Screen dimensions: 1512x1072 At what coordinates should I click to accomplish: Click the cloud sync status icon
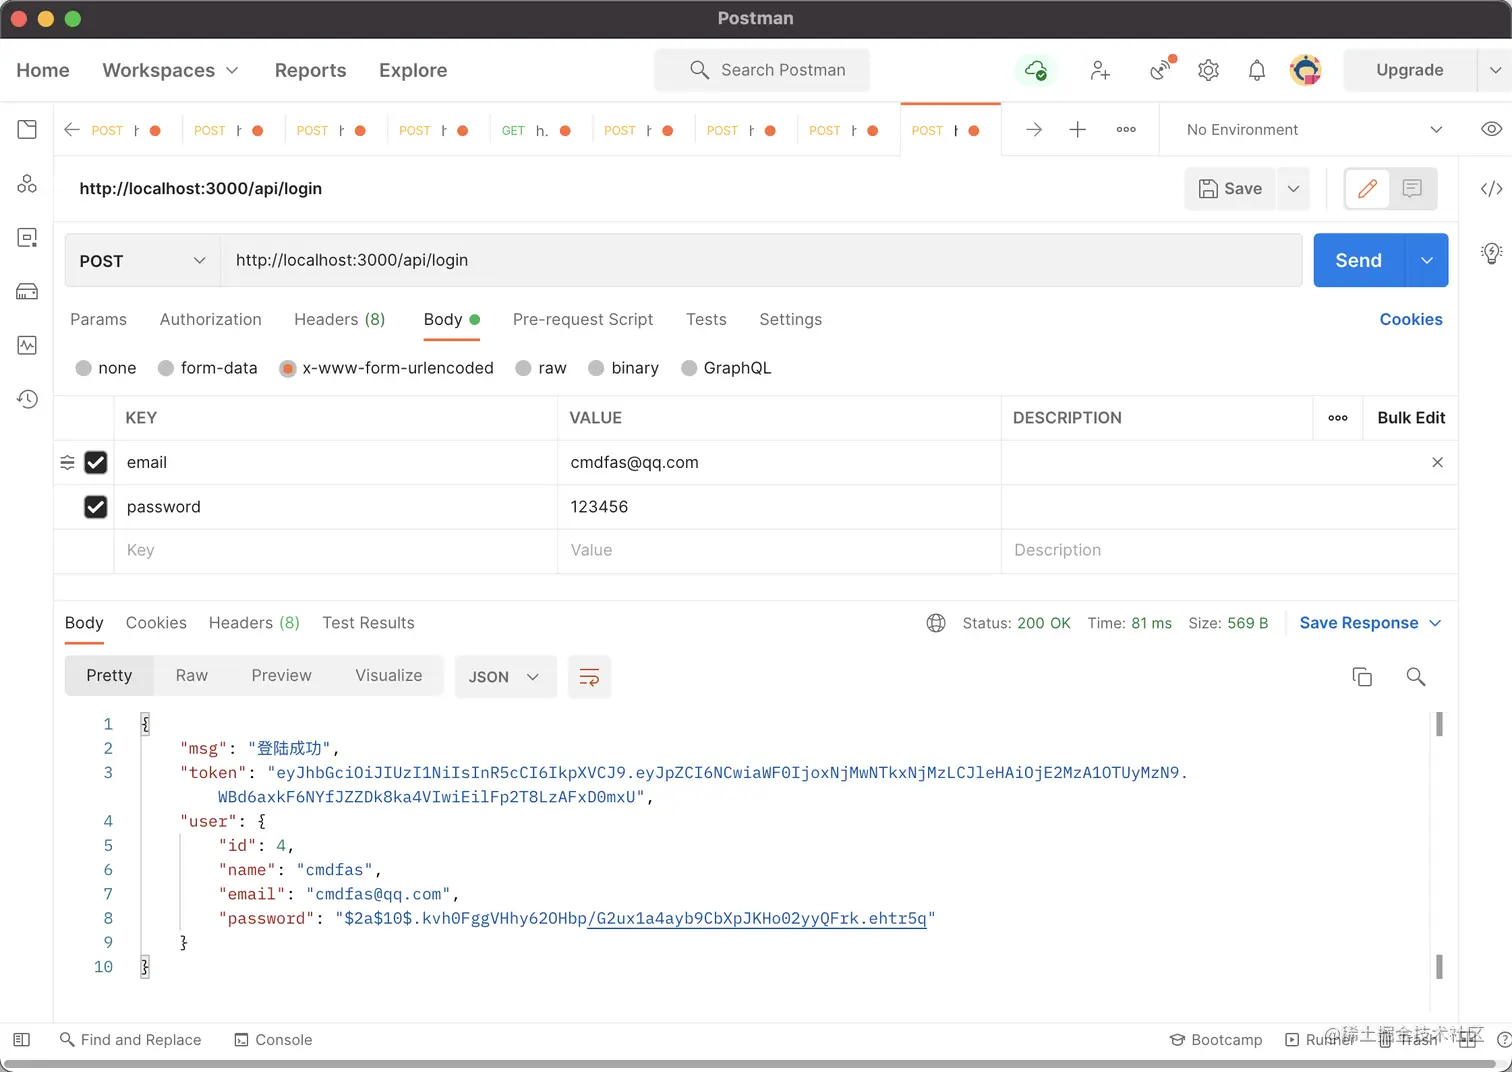point(1036,70)
